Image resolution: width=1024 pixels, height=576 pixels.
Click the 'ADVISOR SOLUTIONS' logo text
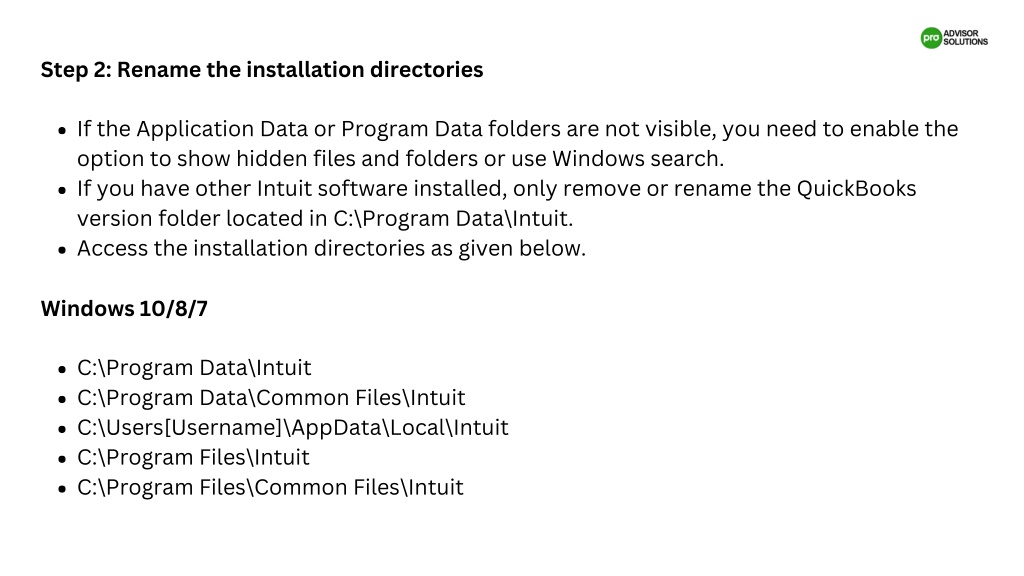pyautogui.click(x=966, y=38)
